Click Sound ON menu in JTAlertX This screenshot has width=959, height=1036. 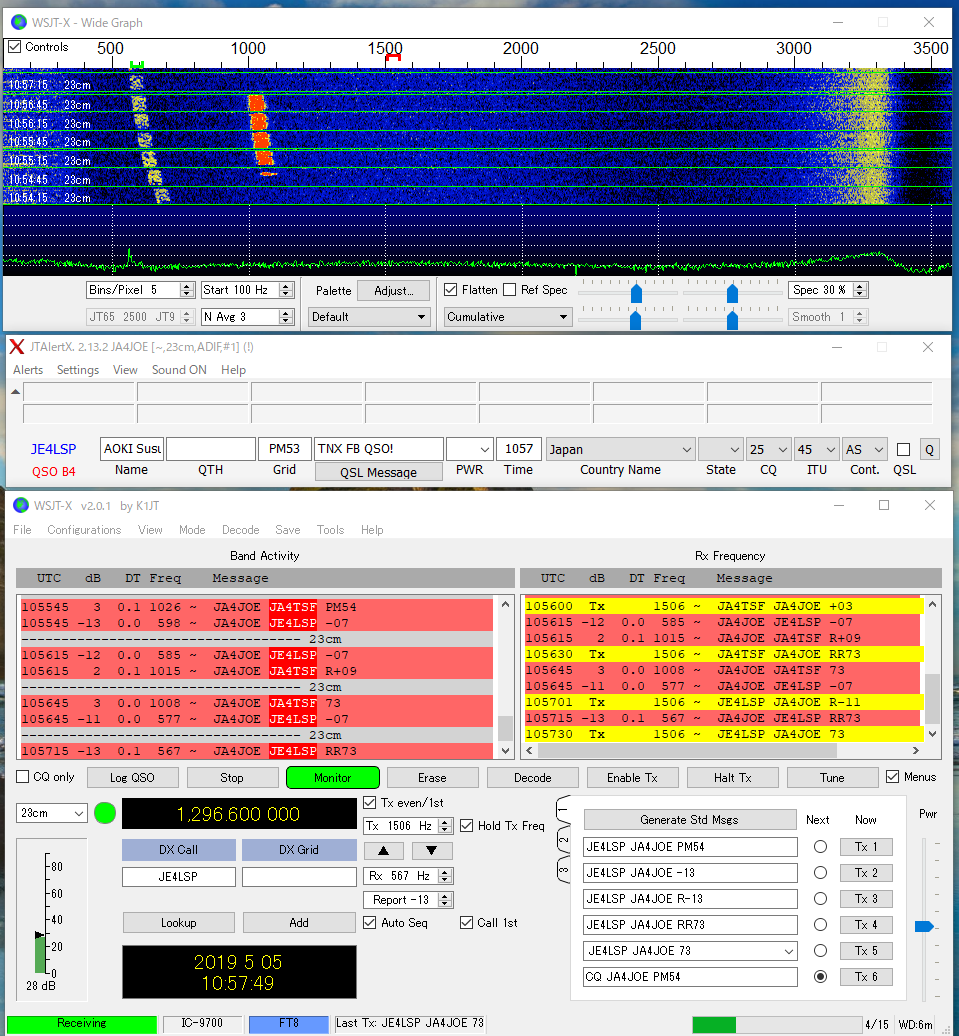(x=179, y=370)
